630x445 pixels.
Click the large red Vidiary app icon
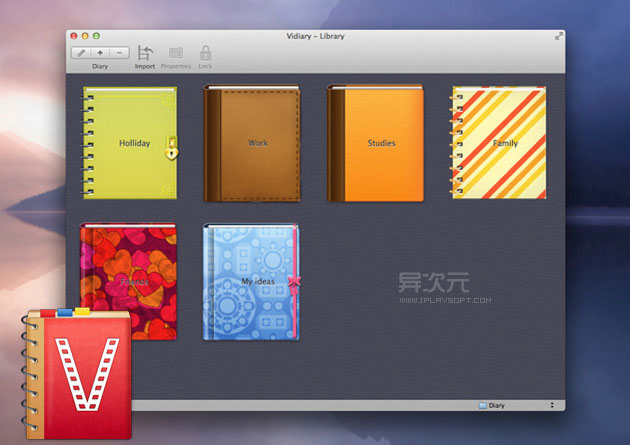[80, 374]
